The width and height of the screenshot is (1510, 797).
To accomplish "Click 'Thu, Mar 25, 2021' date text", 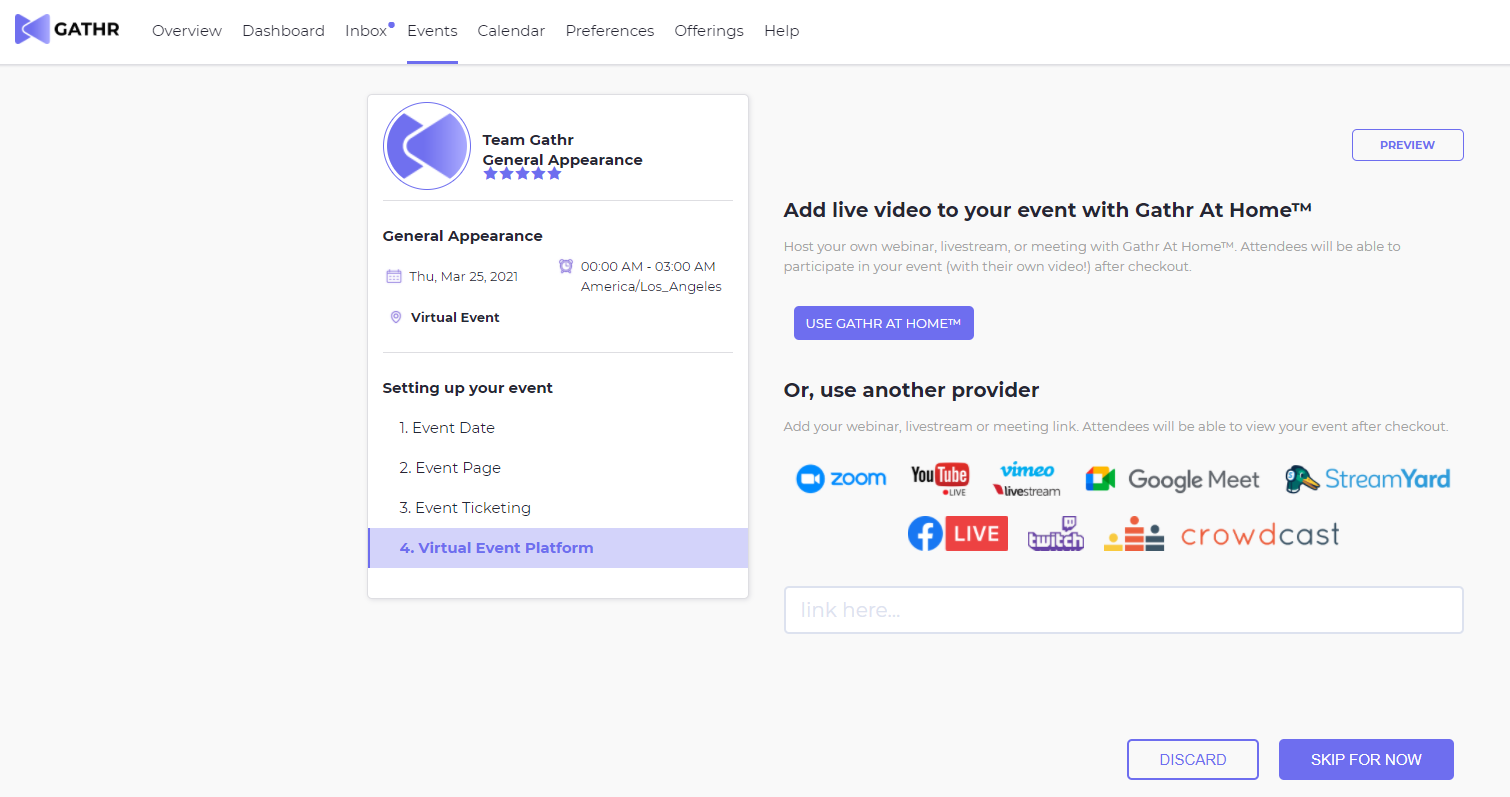I will (x=463, y=277).
